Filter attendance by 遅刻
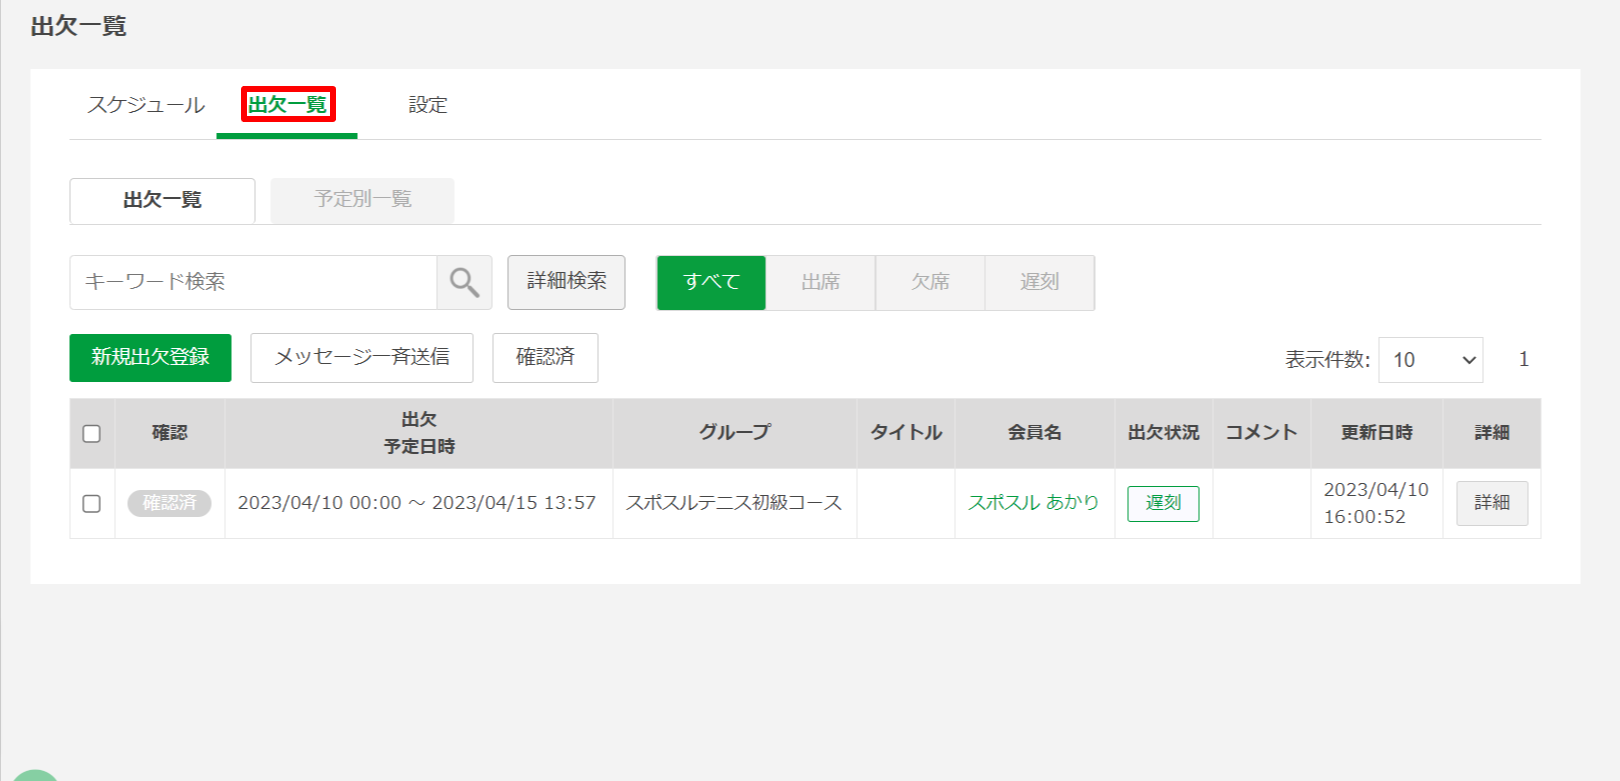Image resolution: width=1620 pixels, height=781 pixels. pos(1040,283)
